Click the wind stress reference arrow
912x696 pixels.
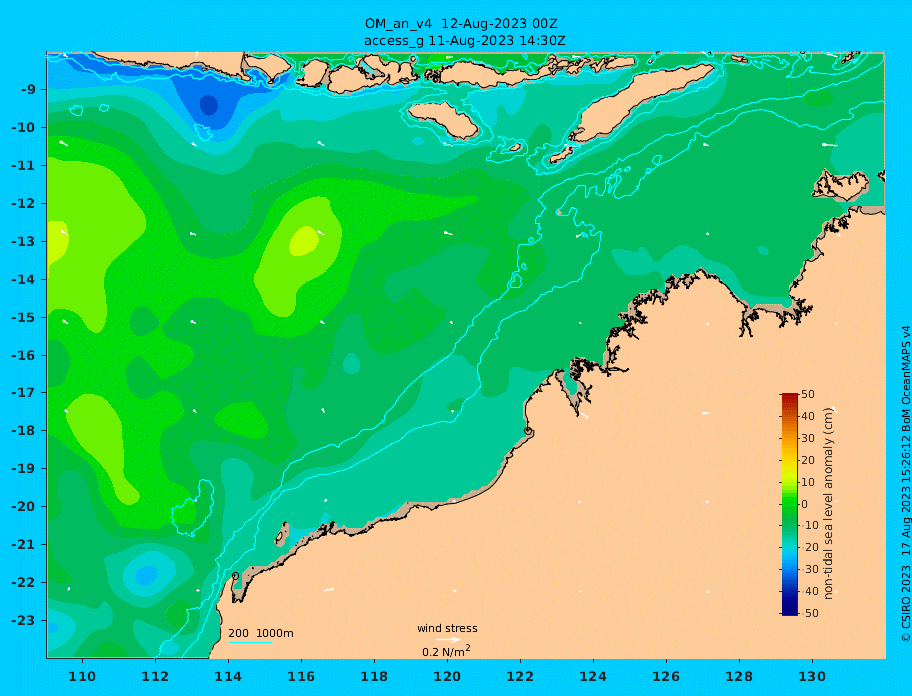[x=448, y=640]
